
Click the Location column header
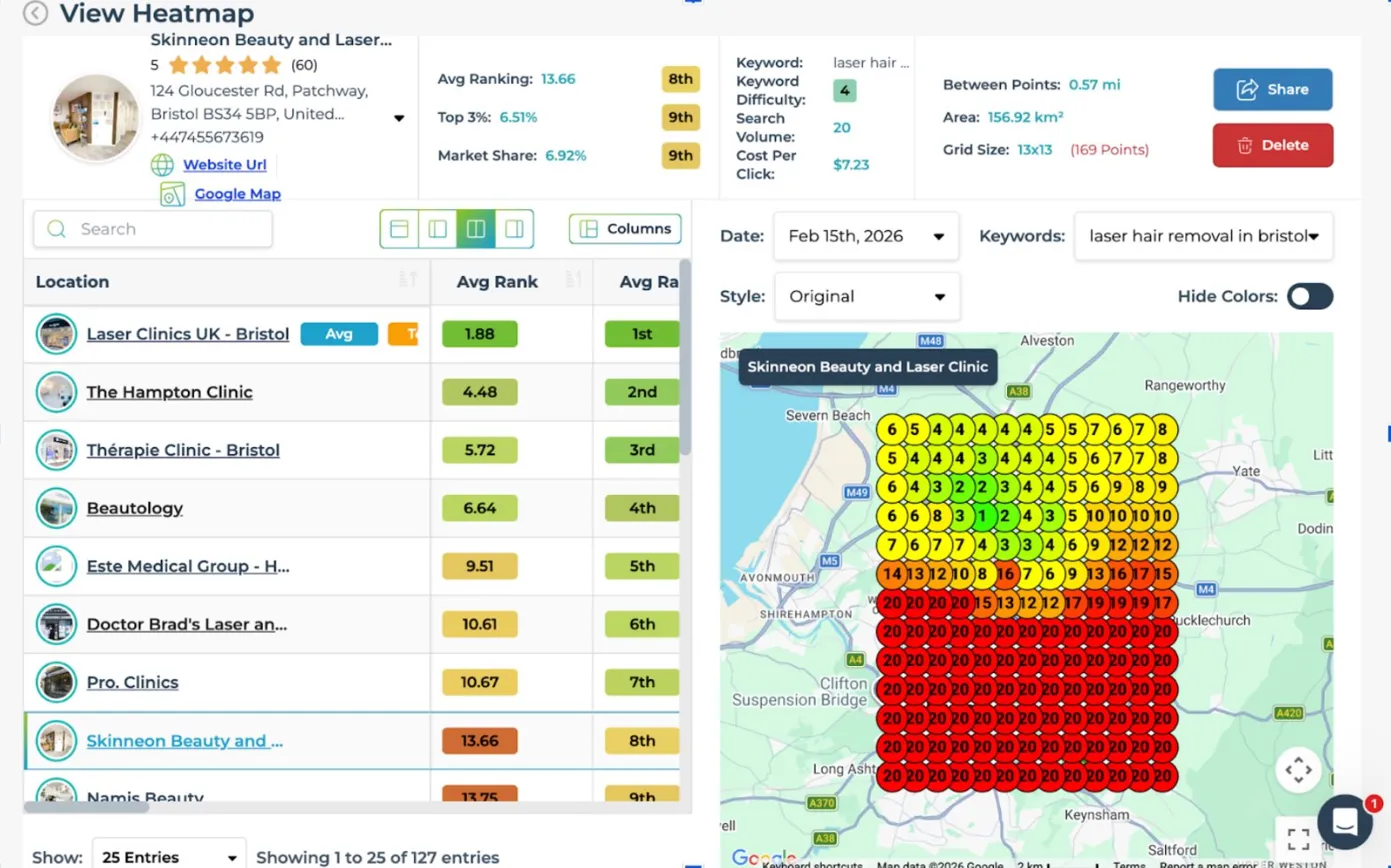click(227, 282)
